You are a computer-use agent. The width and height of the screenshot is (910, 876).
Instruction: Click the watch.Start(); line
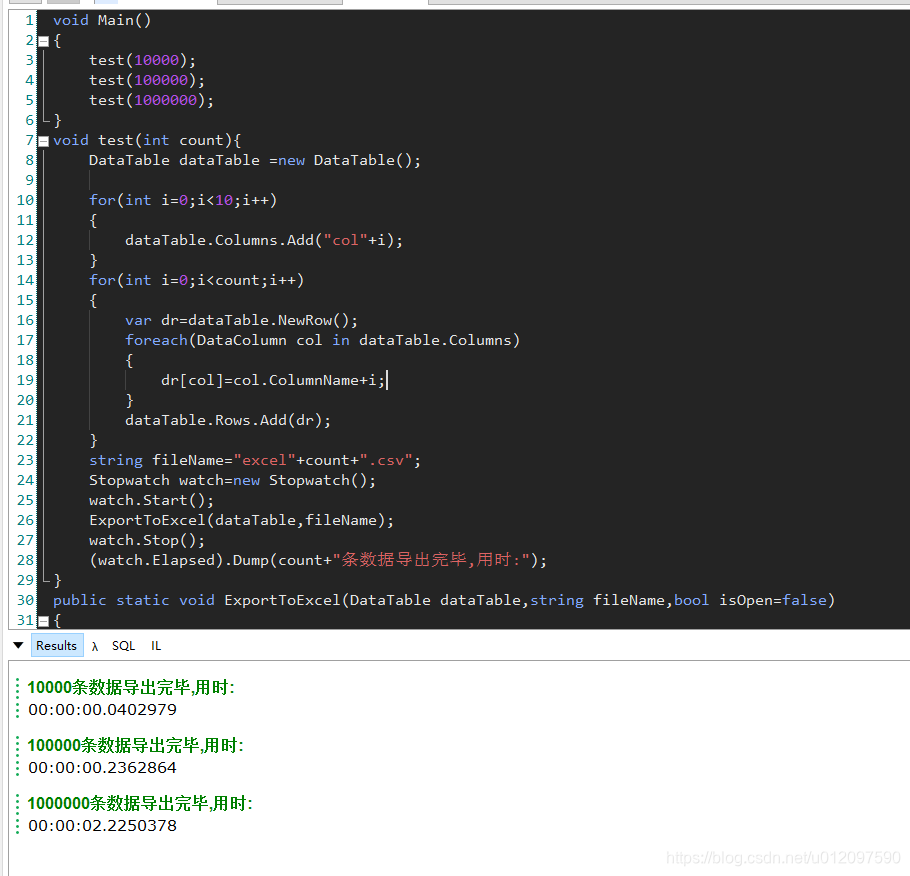151,500
